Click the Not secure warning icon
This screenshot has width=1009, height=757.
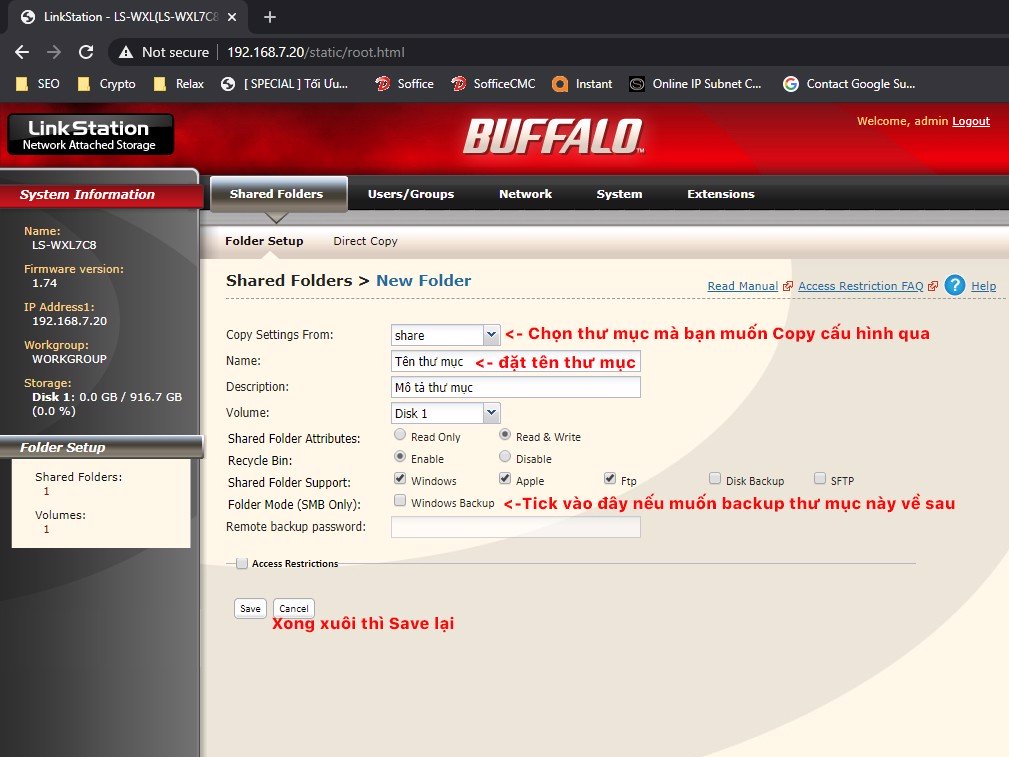(126, 52)
